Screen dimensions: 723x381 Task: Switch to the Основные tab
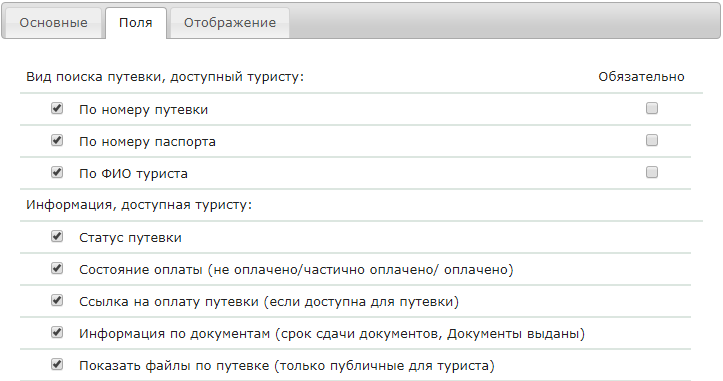click(x=53, y=23)
